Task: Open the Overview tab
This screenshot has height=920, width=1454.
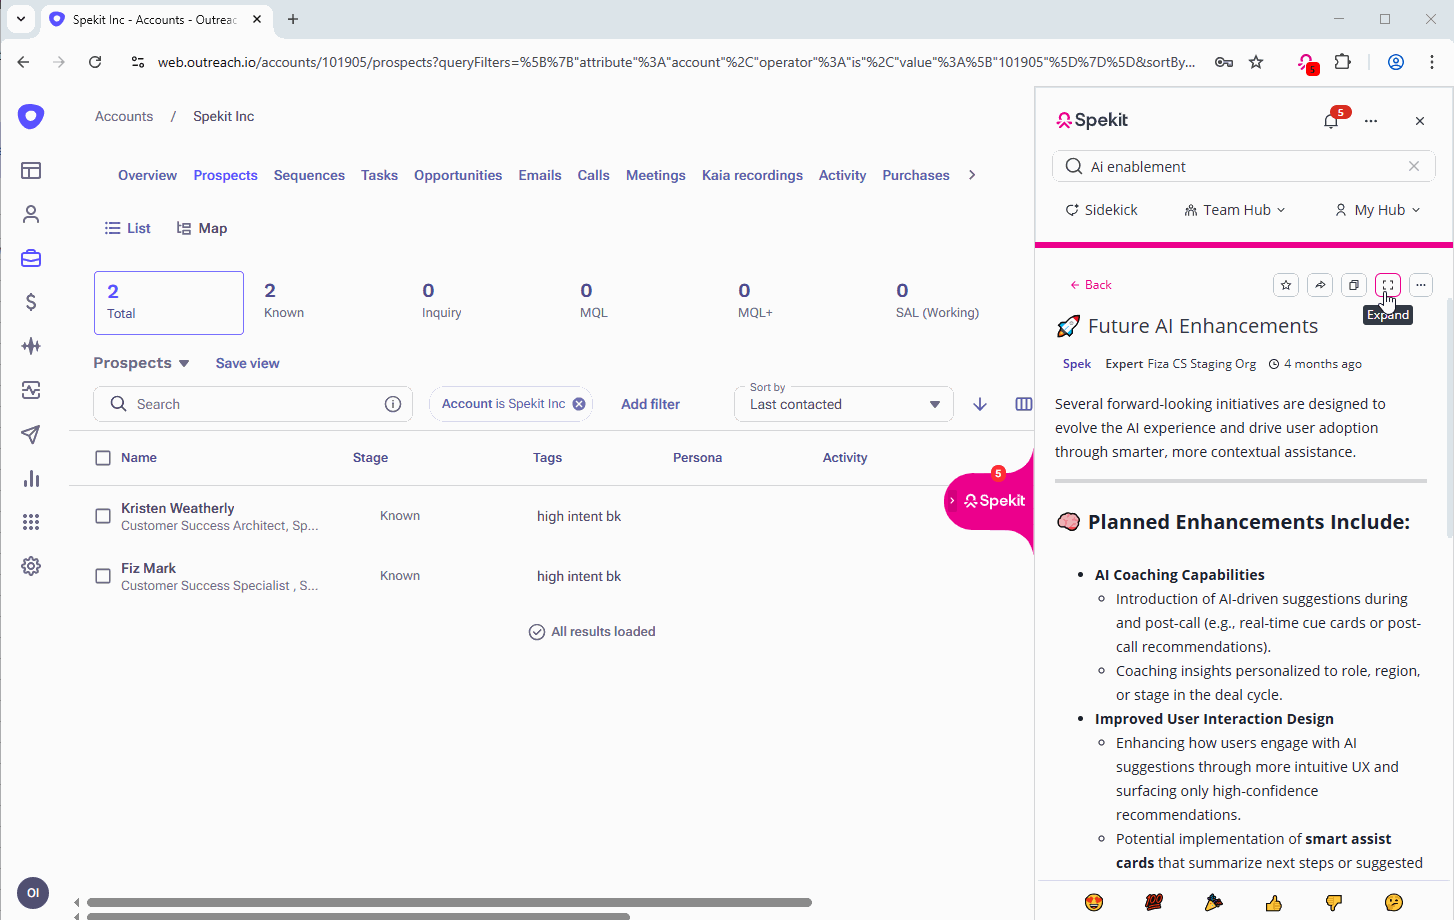Action: coord(147,175)
